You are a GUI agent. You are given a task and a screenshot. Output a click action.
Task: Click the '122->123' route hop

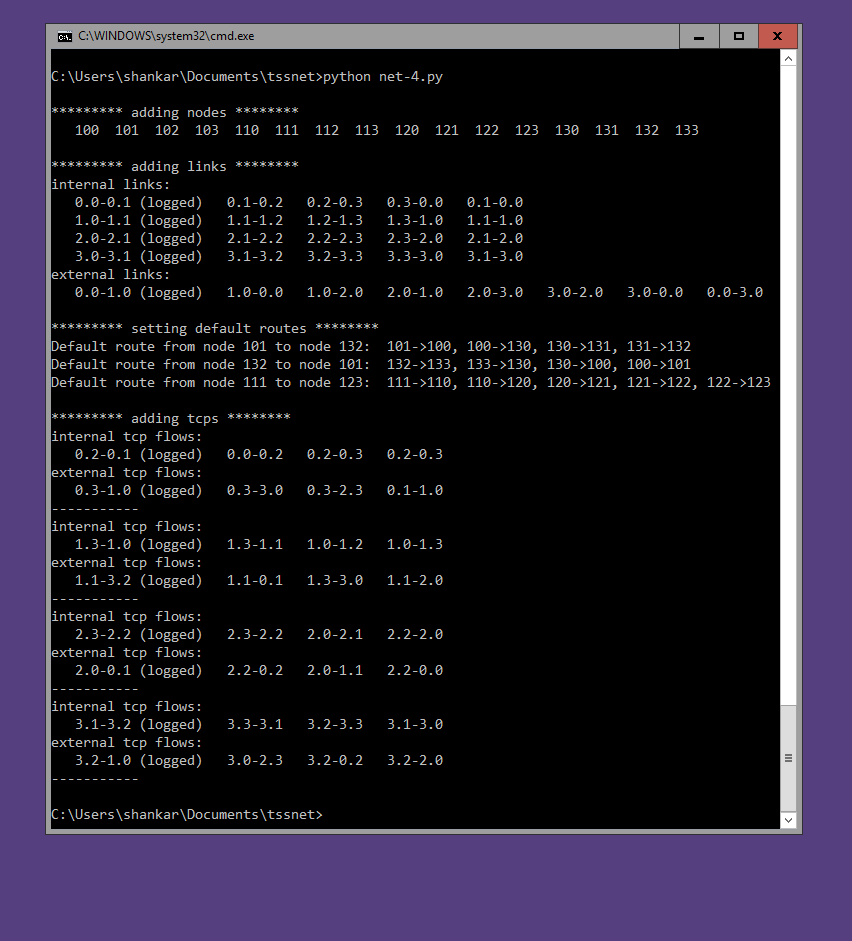(x=739, y=382)
